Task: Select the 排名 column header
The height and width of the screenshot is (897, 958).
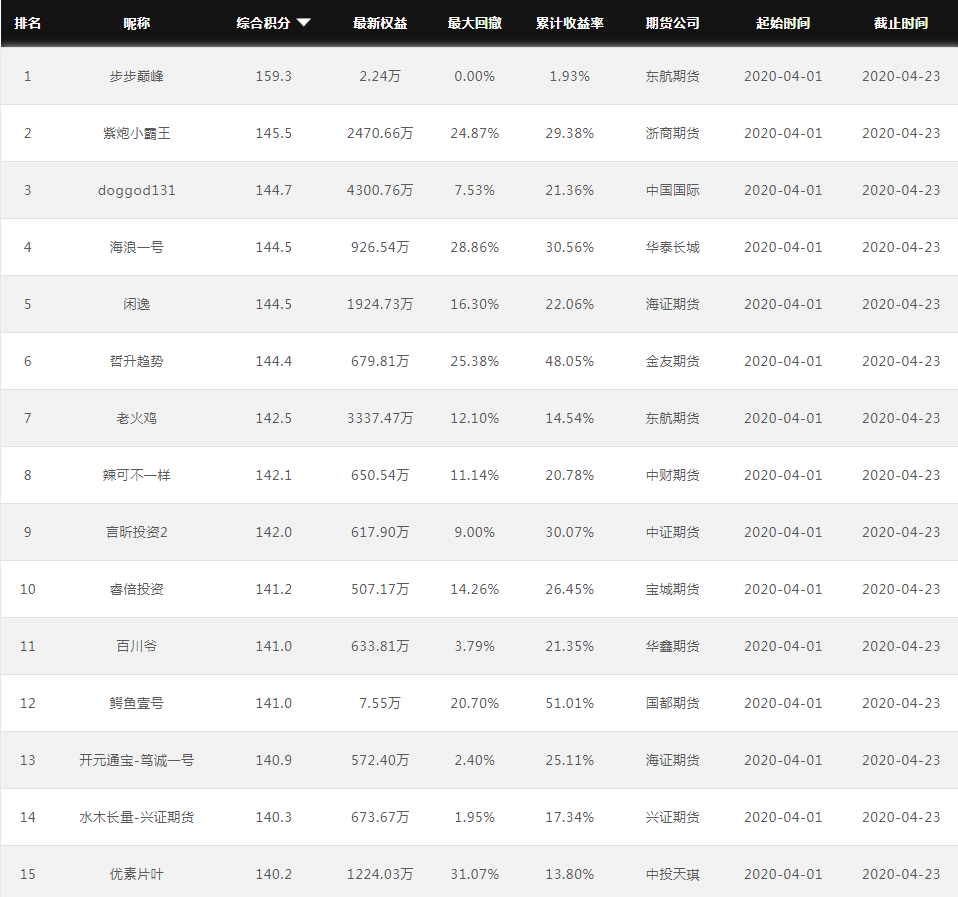Action: point(27,23)
